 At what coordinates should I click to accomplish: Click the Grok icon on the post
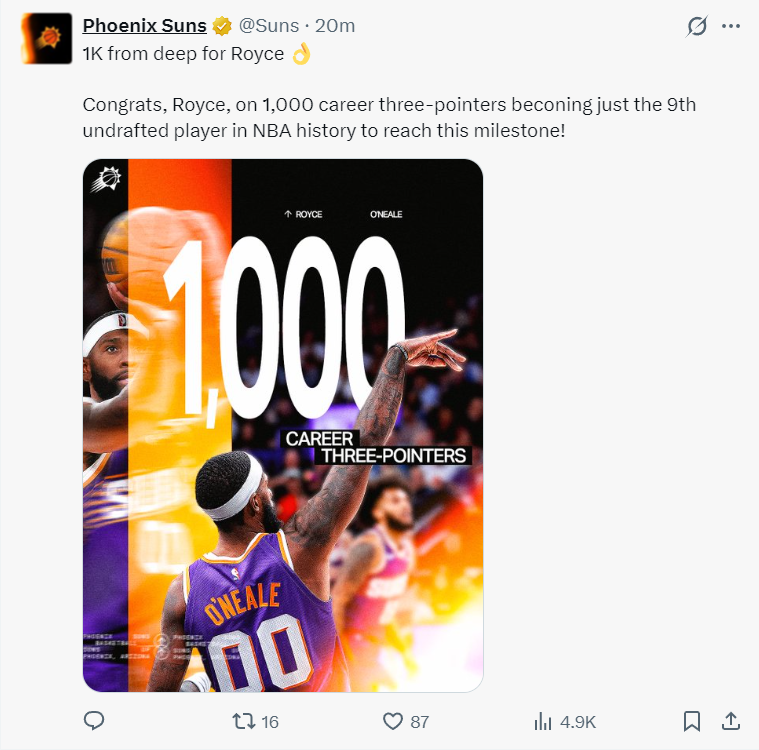697,26
